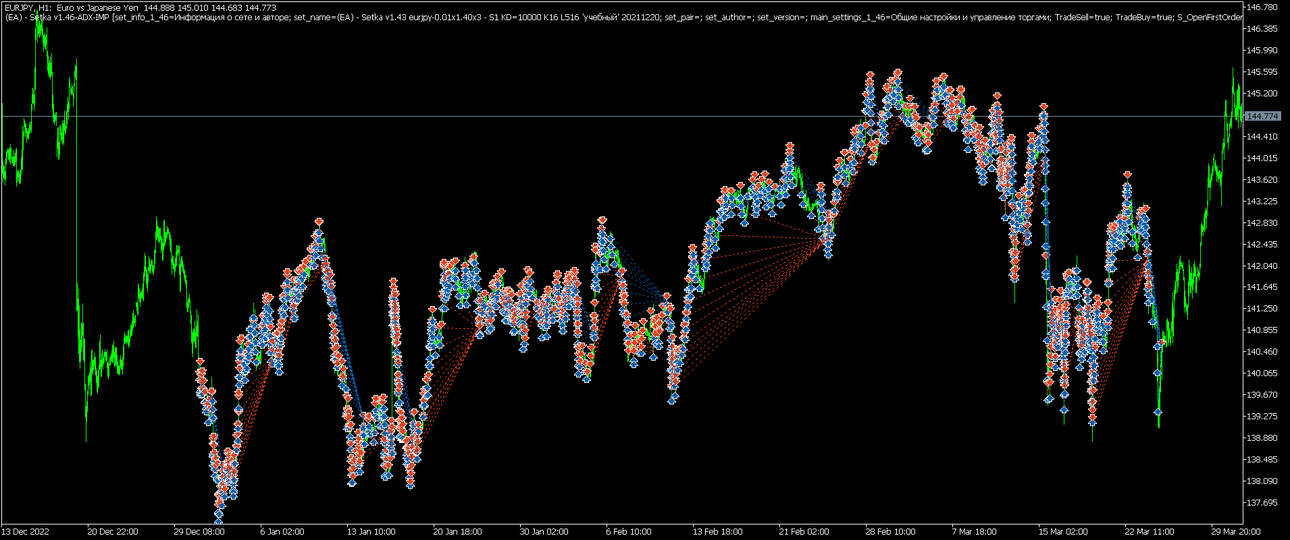Click the 13 Dec 2022 time label
This screenshot has width=1290, height=540.
click(26, 532)
